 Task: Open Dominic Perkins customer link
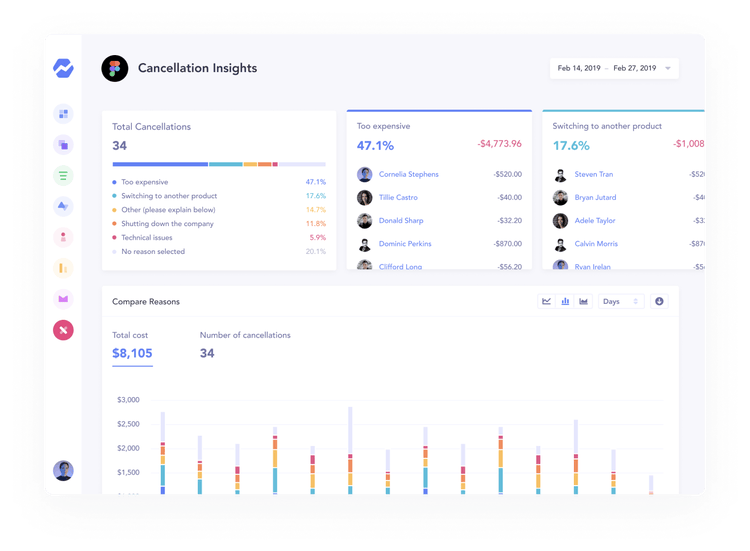point(405,243)
